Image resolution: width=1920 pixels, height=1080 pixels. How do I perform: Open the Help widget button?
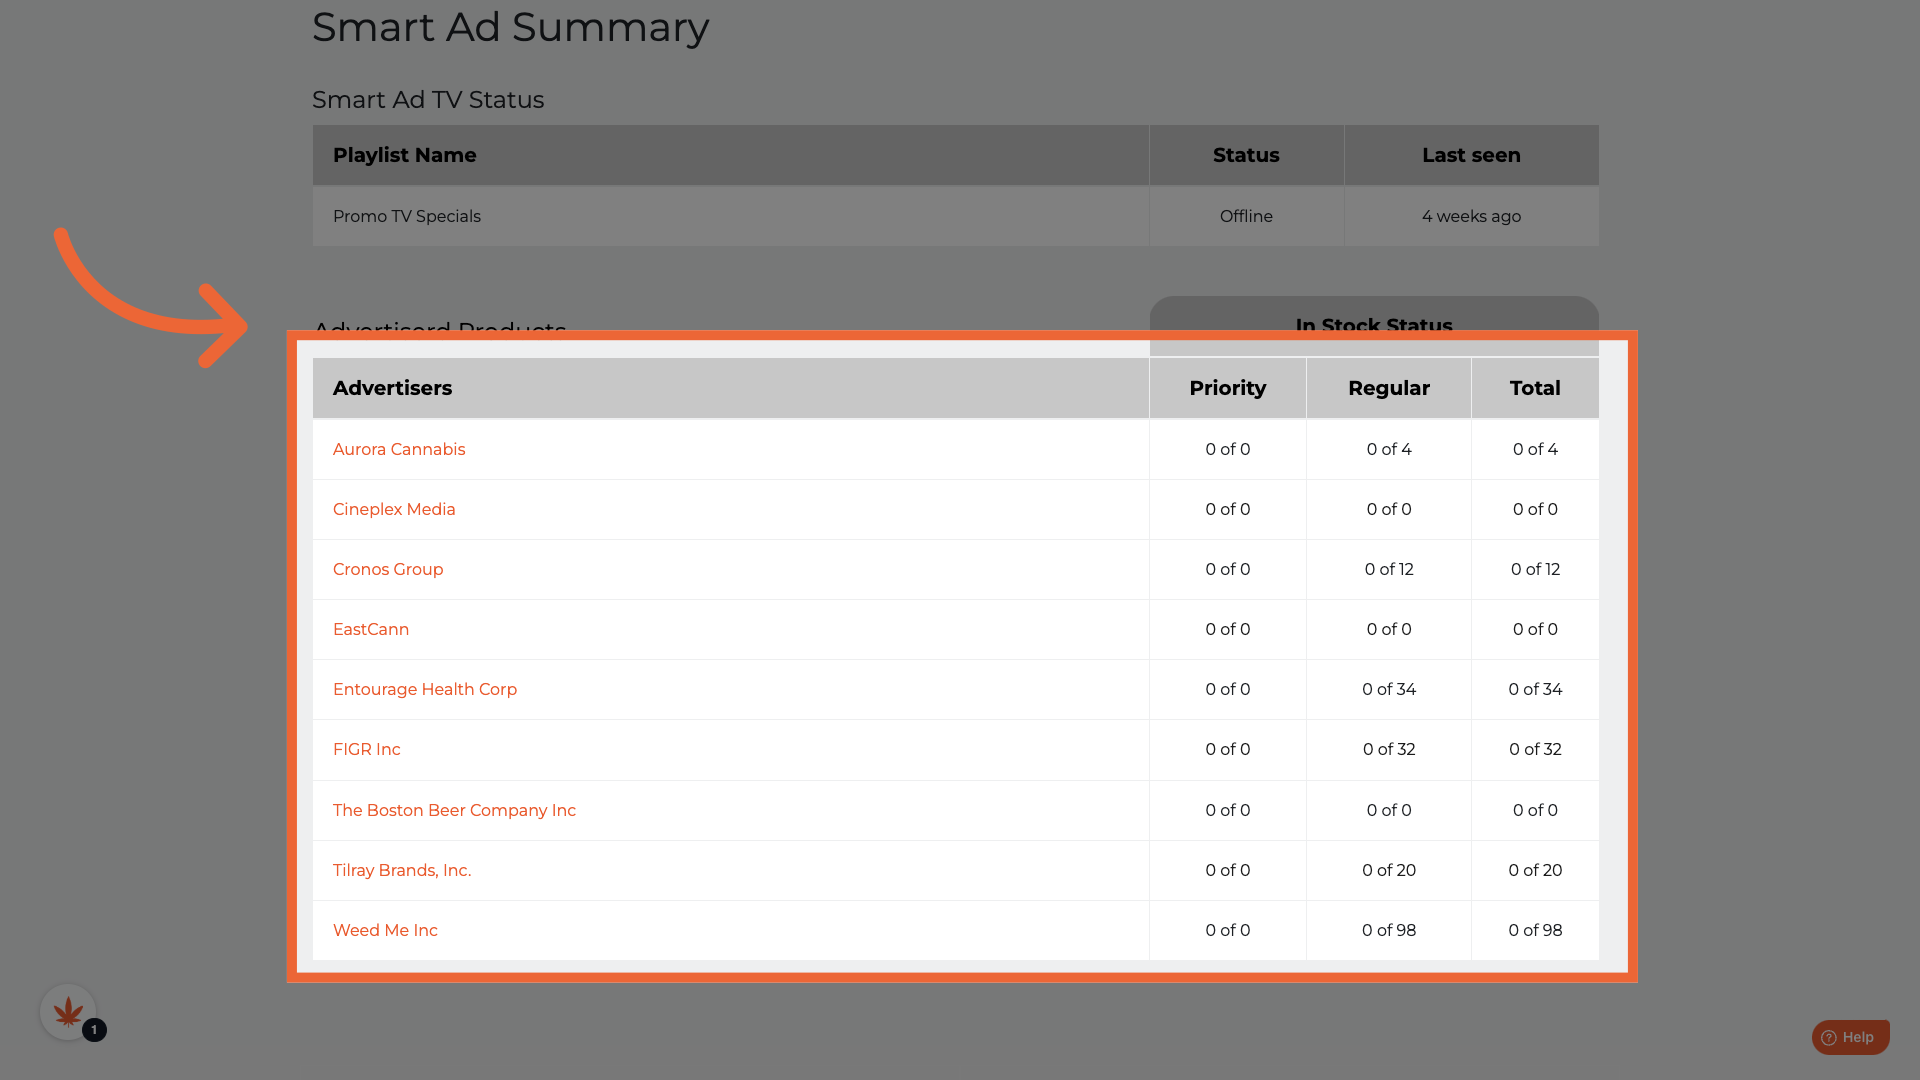tap(1858, 1037)
